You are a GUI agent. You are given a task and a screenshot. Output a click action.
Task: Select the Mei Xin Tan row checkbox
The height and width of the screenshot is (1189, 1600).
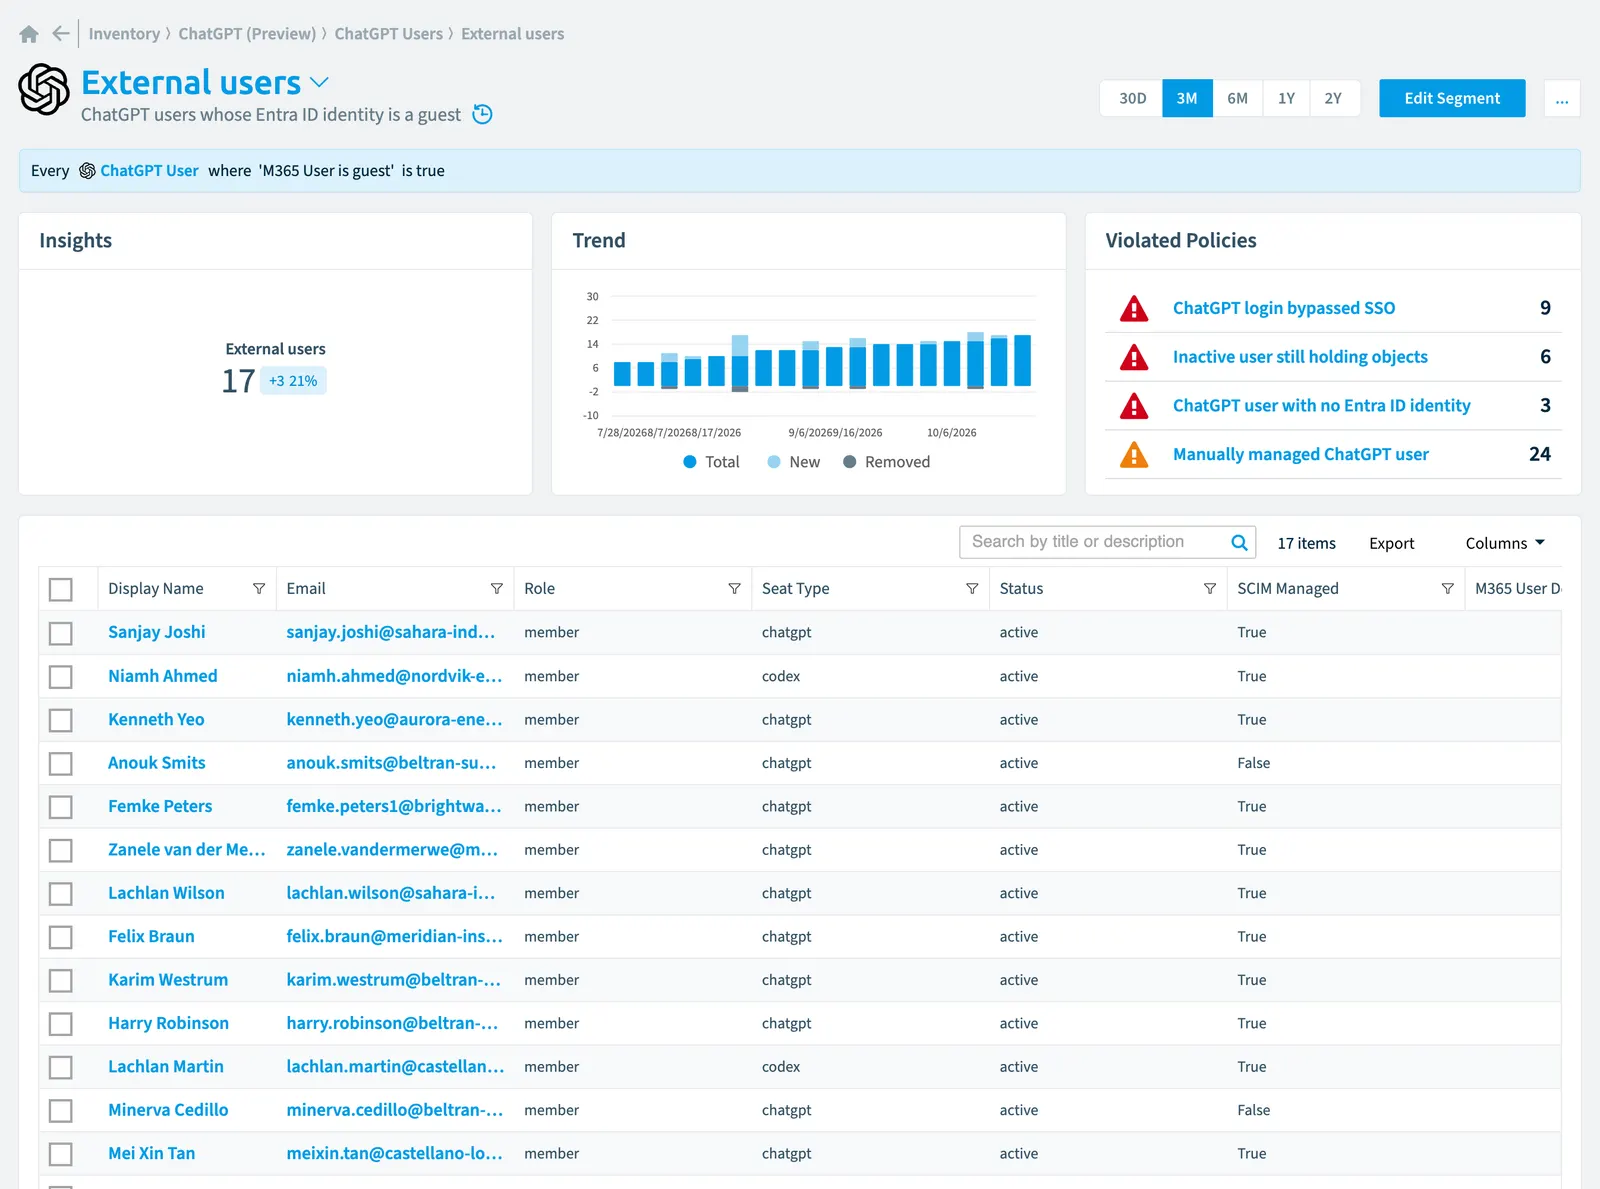[x=61, y=1154]
